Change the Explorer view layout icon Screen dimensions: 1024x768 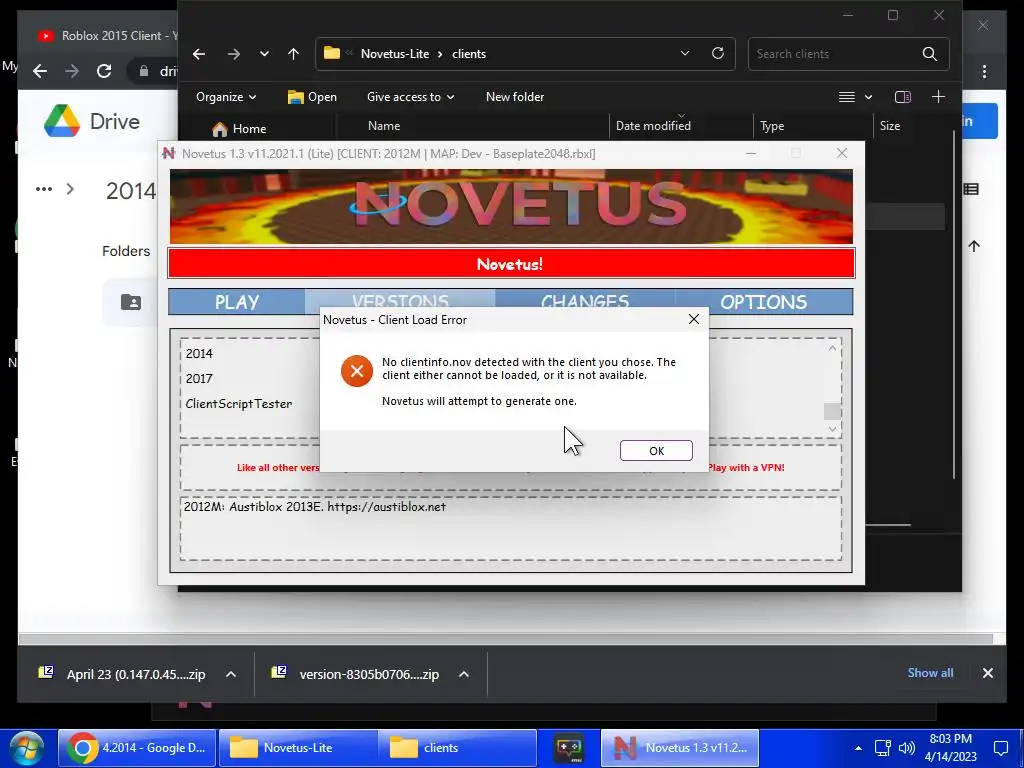pos(846,97)
